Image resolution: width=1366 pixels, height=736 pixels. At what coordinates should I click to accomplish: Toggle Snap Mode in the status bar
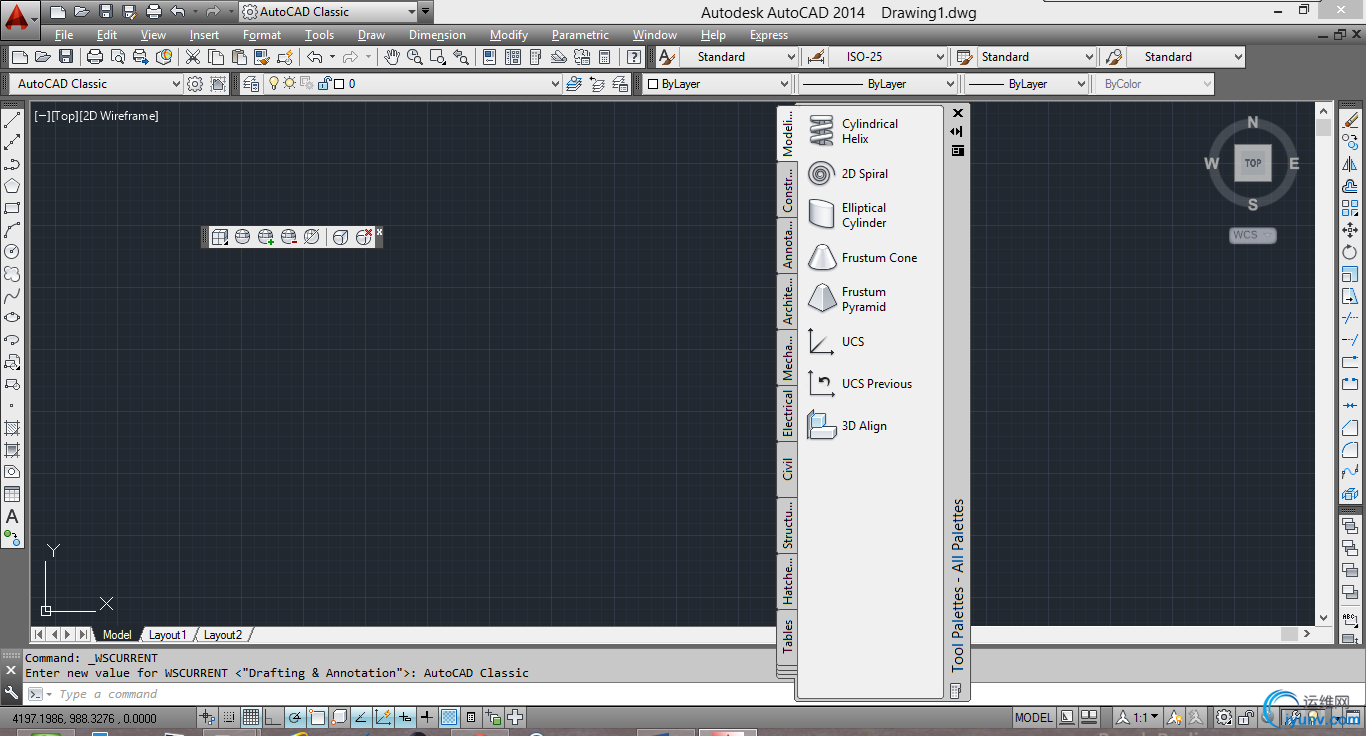tap(229, 717)
